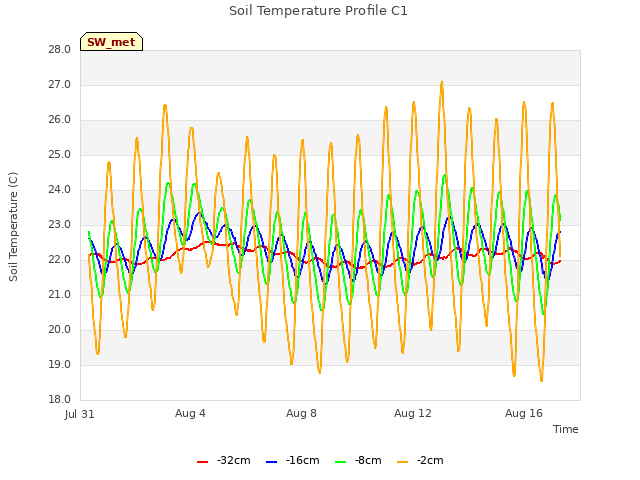The height and width of the screenshot is (480, 640).
Task: Click the Jul 31 x-axis tick label
Action: point(80,414)
